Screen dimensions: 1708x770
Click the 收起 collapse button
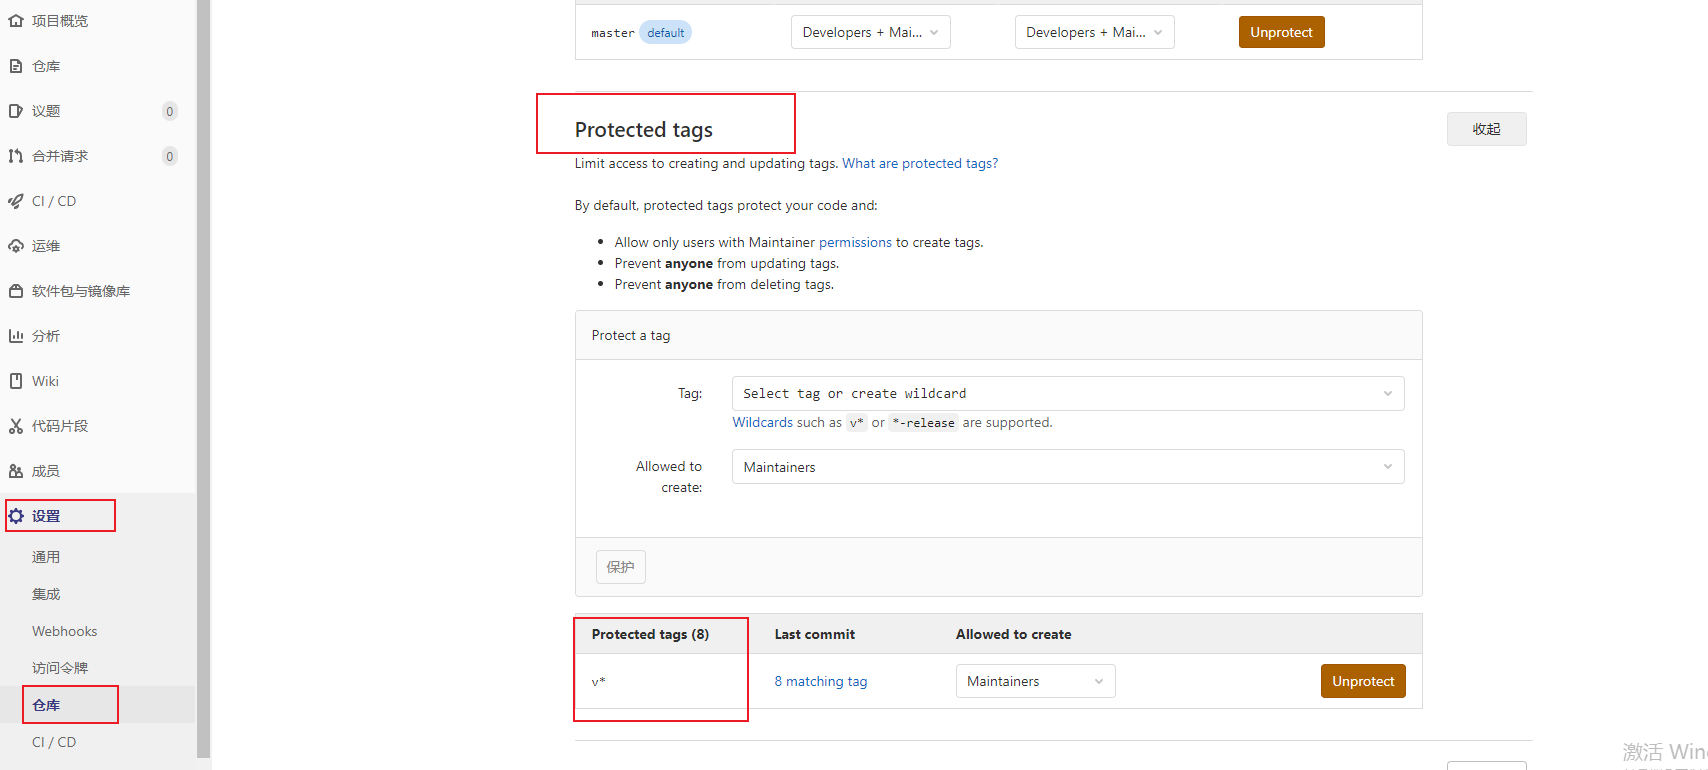[1486, 129]
